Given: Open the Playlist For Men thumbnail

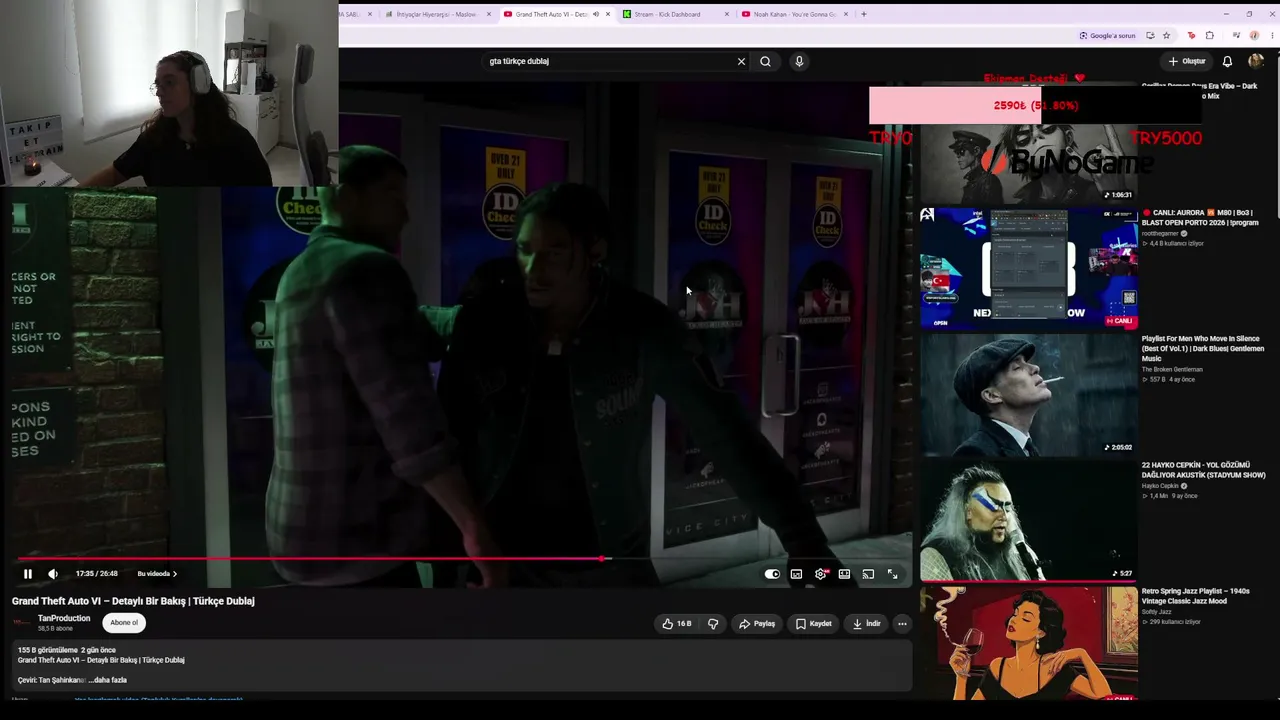Looking at the screenshot, I should tap(1029, 394).
